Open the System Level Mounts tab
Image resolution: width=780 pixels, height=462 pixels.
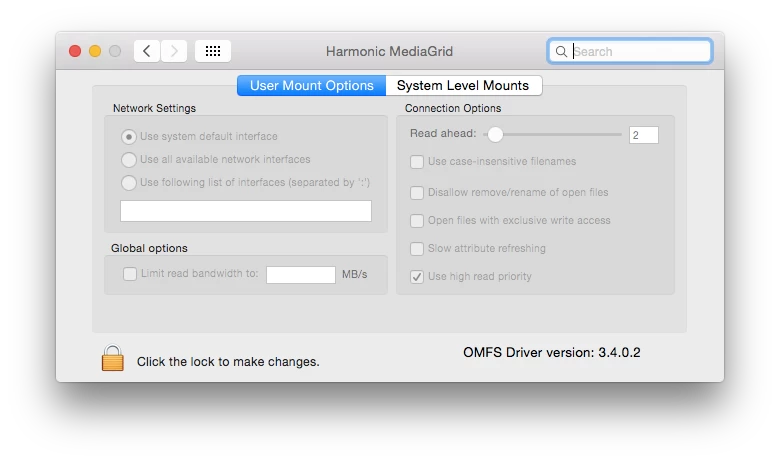(464, 86)
